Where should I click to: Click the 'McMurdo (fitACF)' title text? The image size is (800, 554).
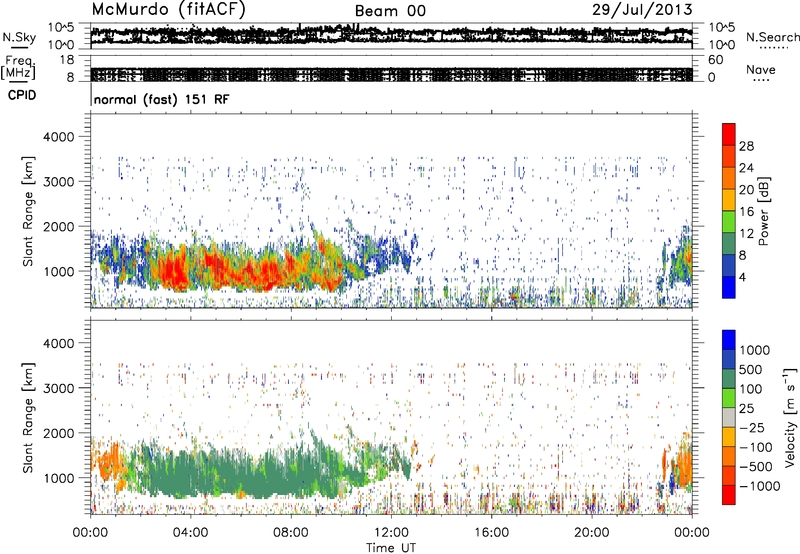(168, 10)
